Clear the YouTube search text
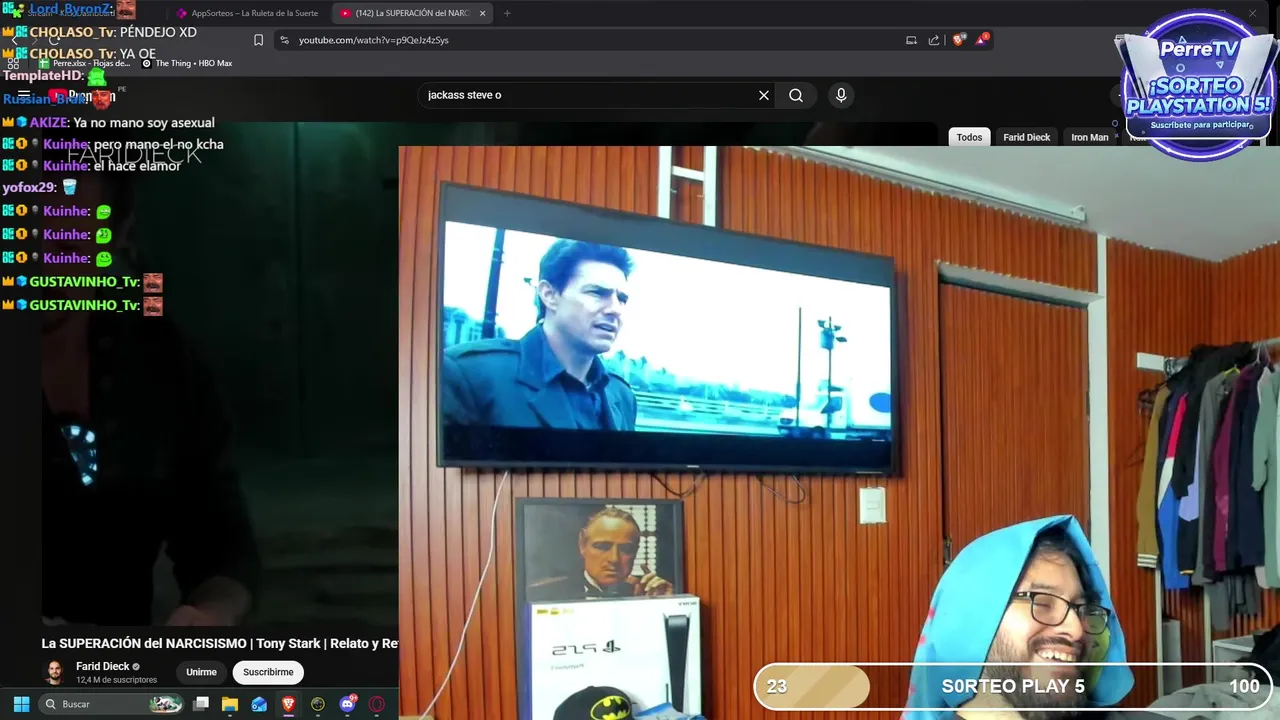 [764, 95]
